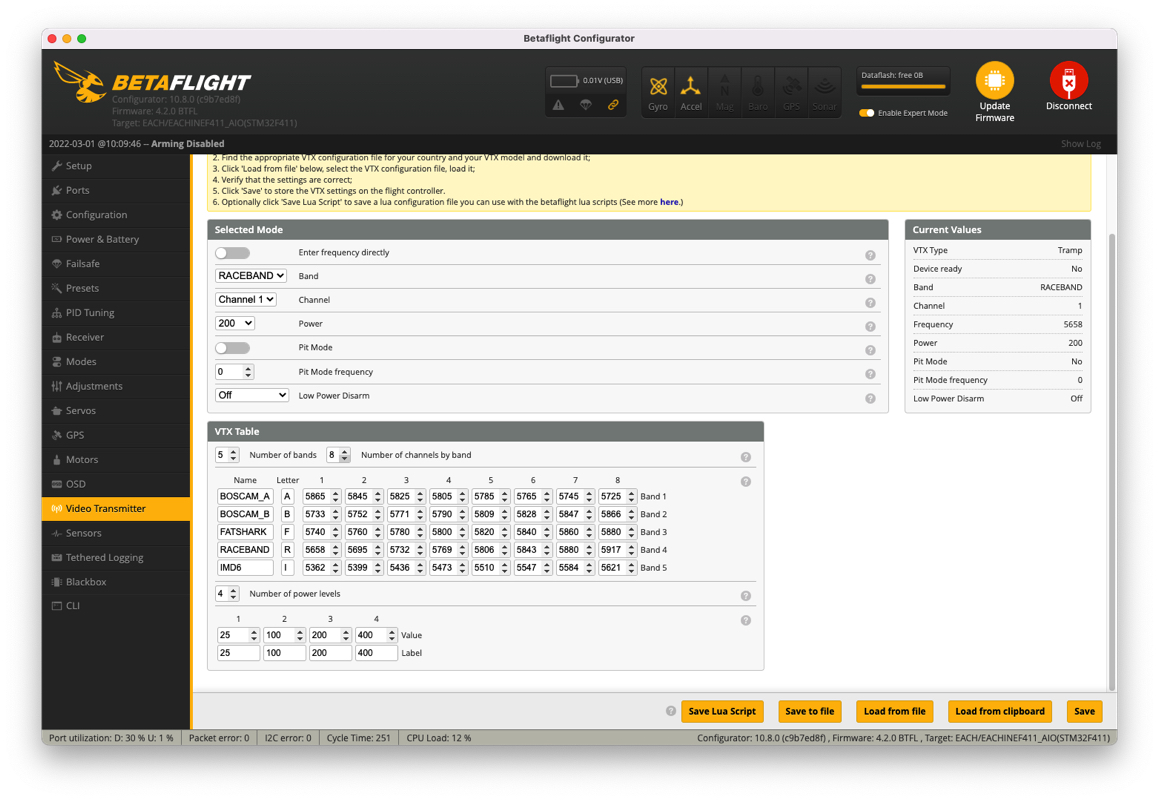Open the PID Tuning tab
The height and width of the screenshot is (800, 1159).
click(116, 313)
